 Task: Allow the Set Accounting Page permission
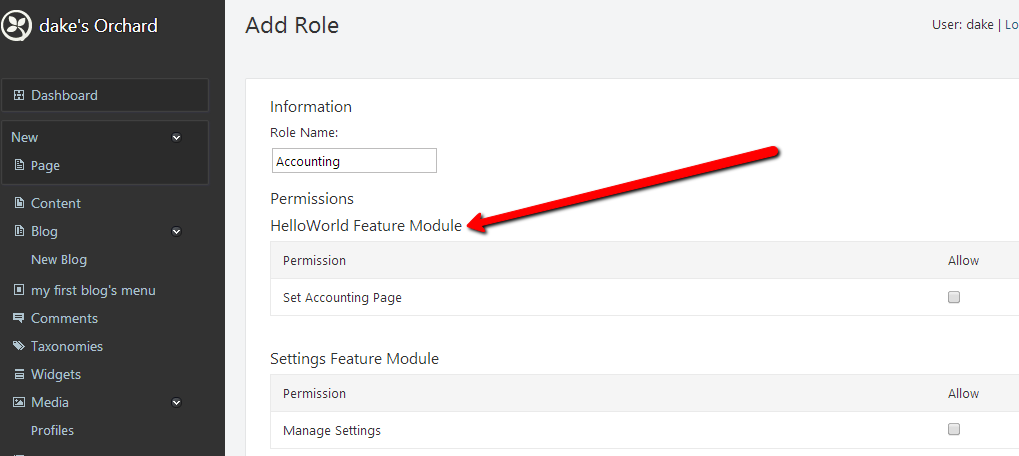(x=953, y=298)
